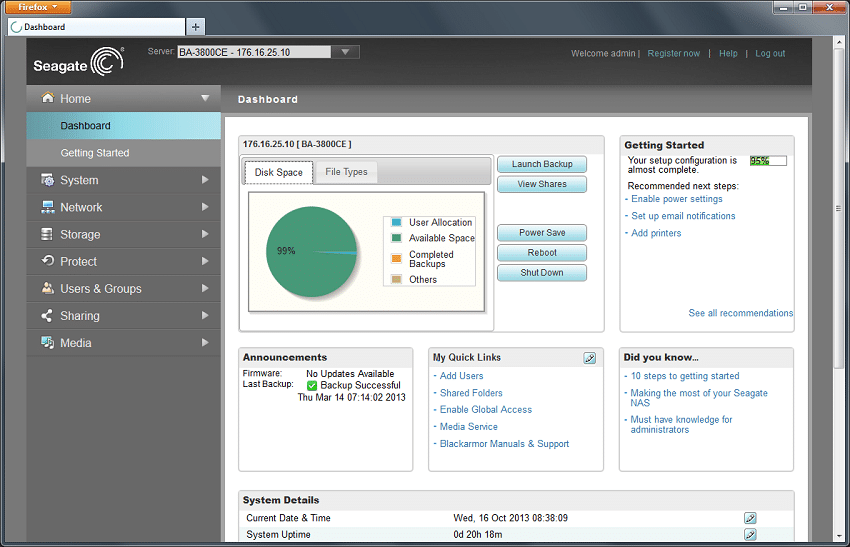Click the Firmware 'No Updates Available' text

coord(350,374)
